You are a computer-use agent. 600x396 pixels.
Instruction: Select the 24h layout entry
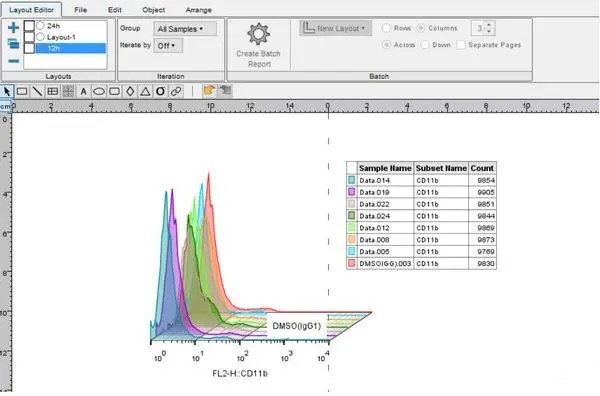coord(53,26)
